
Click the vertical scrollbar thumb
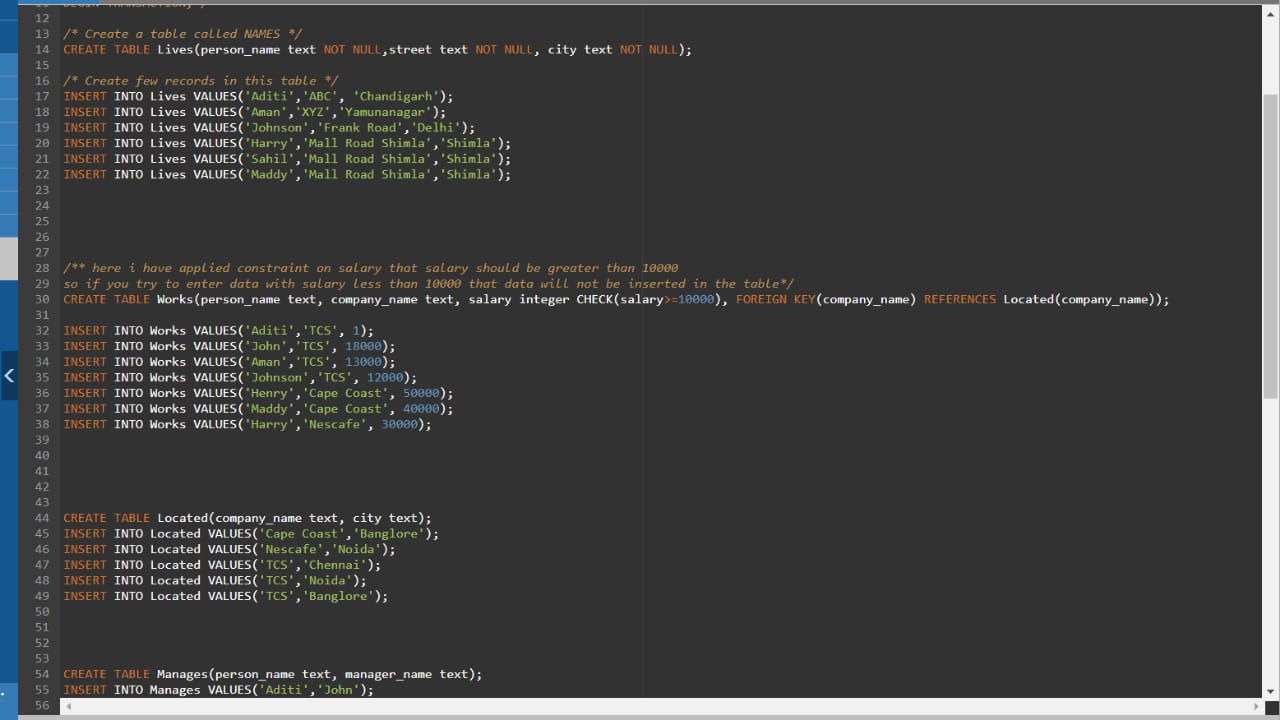1270,245
